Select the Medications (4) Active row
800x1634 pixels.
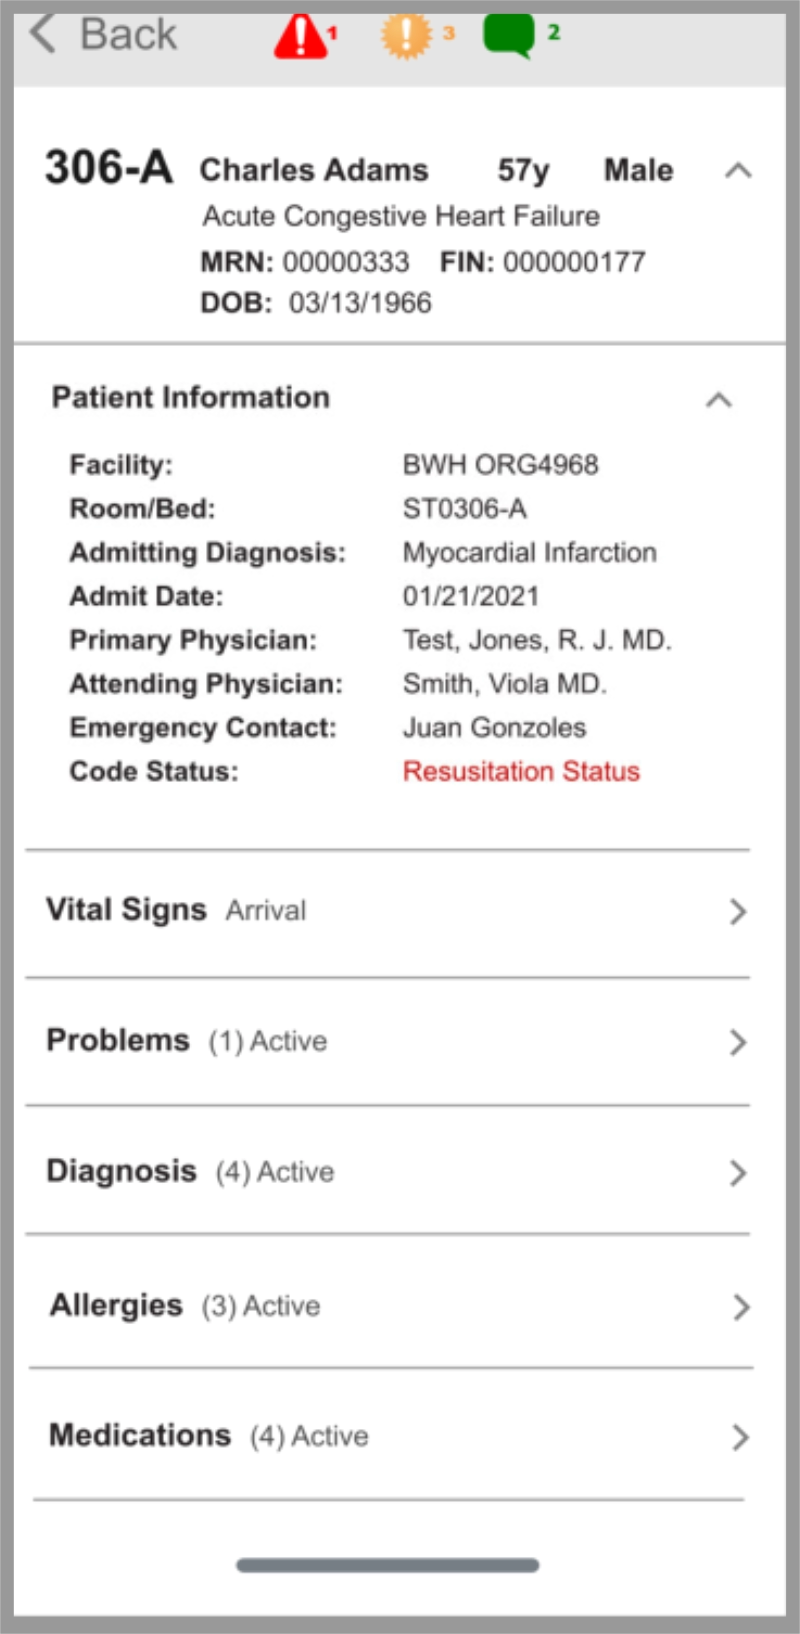[x=209, y=1436]
